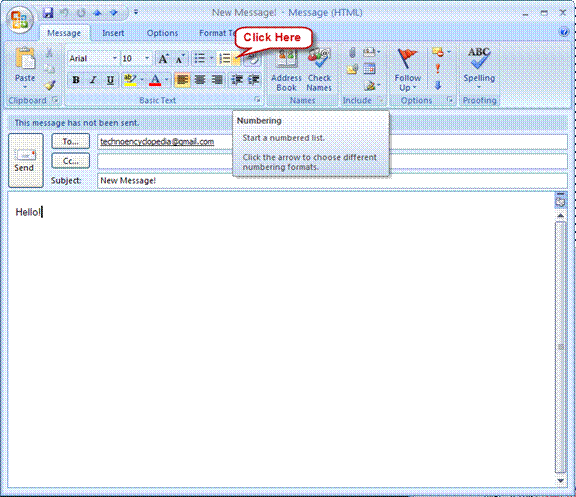
Task: Click the Office button orb
Action: coord(20,19)
